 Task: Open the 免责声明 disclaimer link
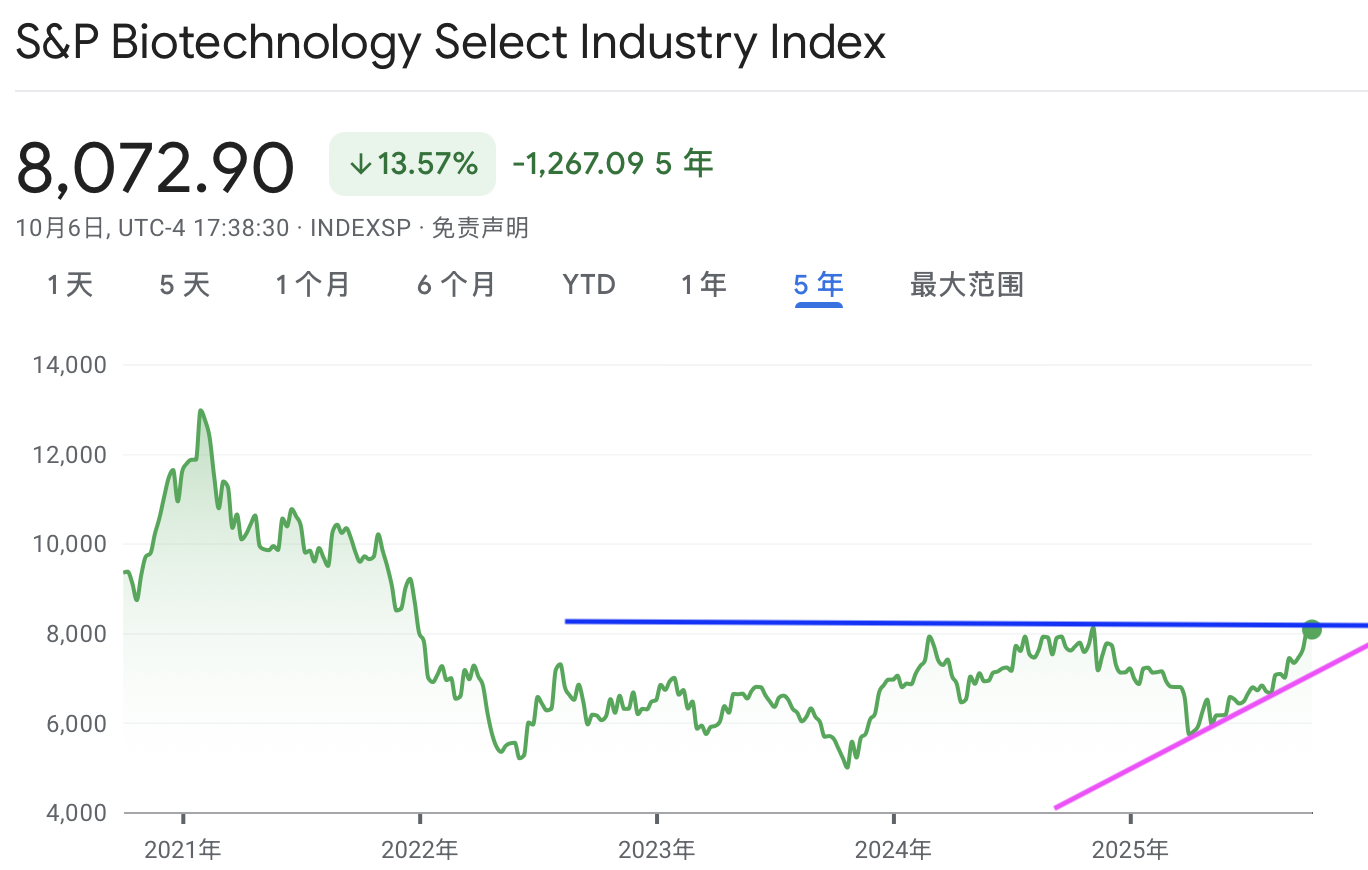point(480,228)
